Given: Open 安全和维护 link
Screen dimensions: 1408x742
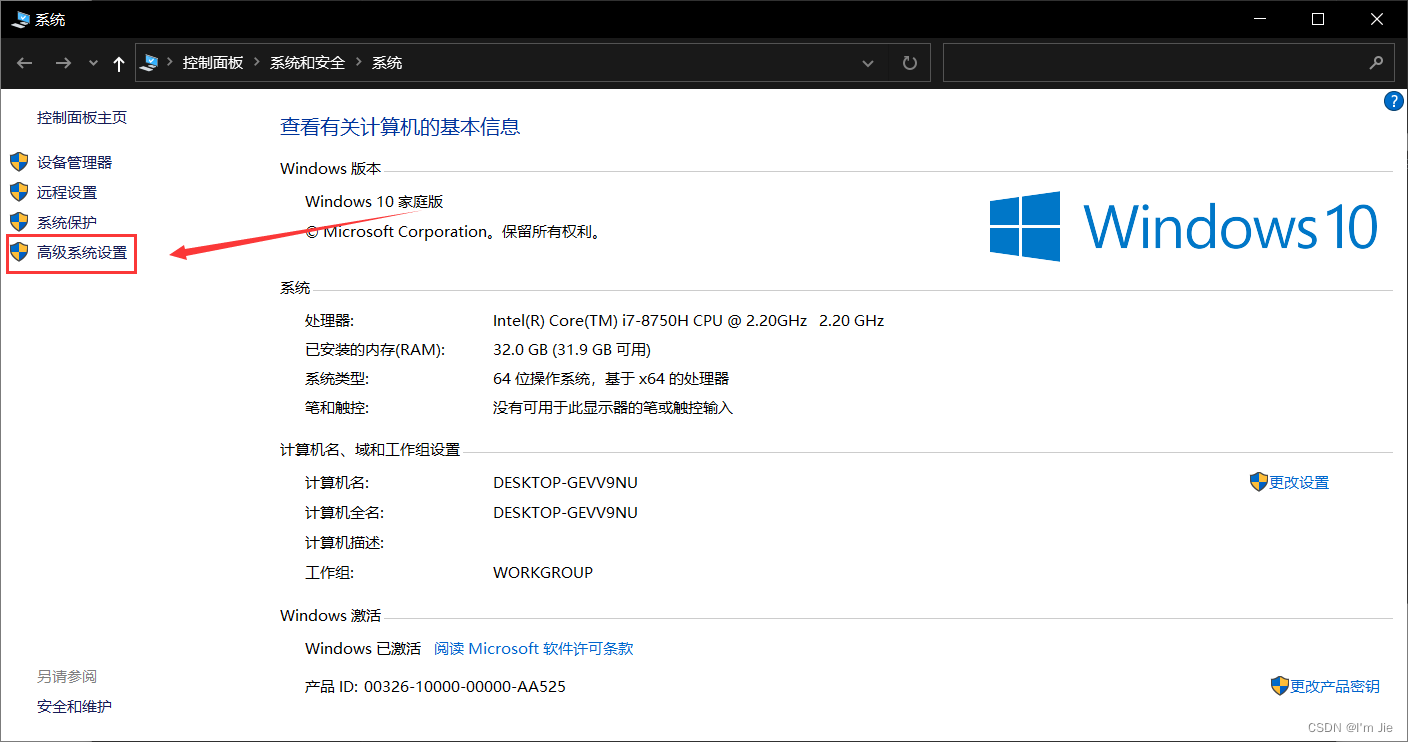Looking at the screenshot, I should (x=75, y=706).
